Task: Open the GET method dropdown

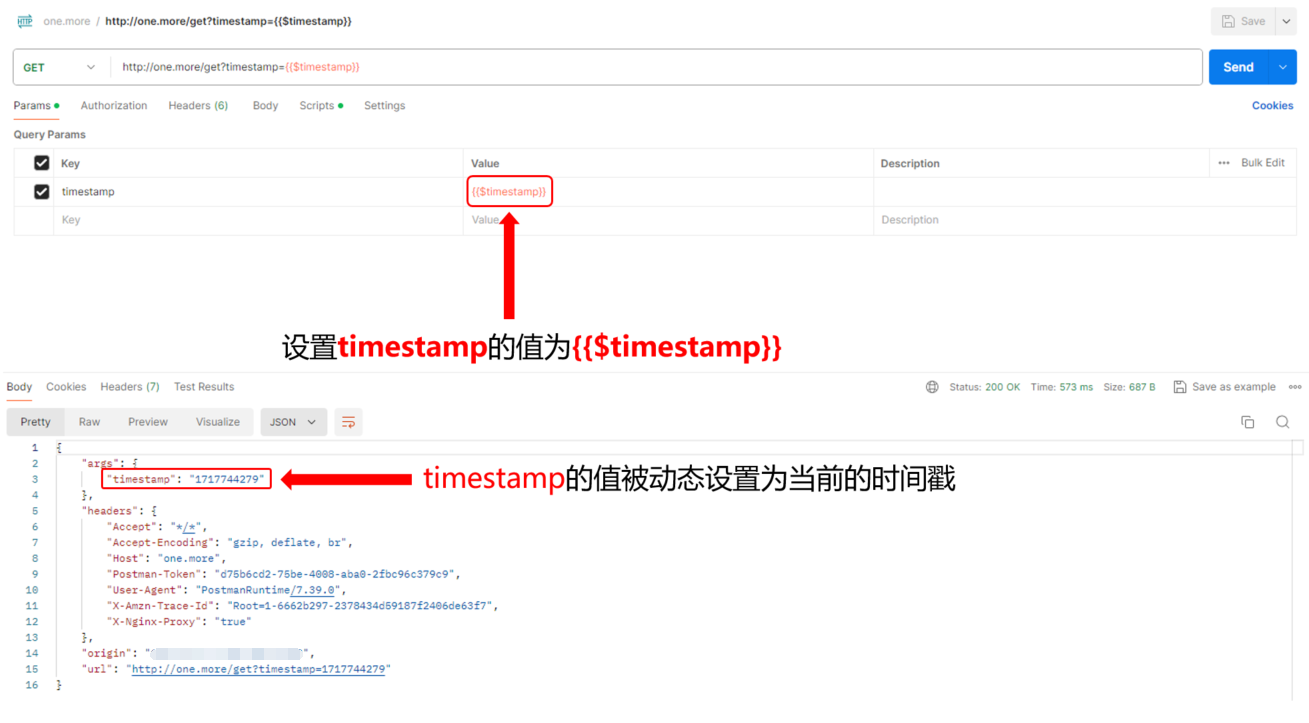Action: [x=58, y=67]
